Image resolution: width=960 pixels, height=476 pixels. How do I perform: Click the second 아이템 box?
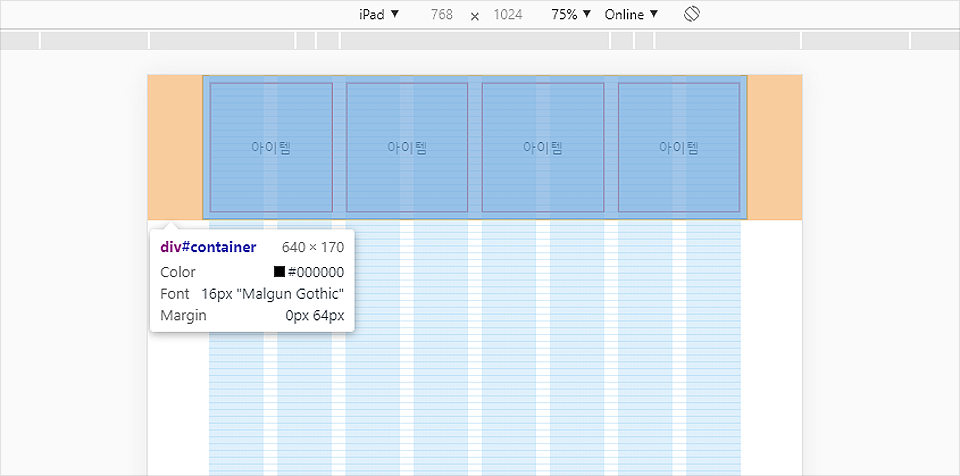407,147
